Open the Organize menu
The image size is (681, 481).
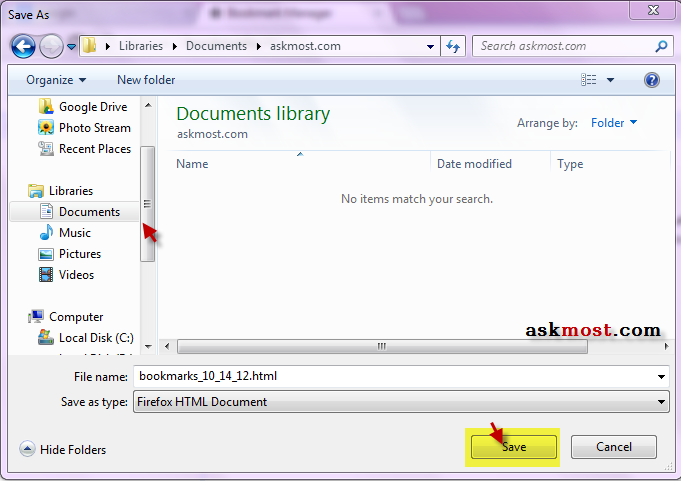pyautogui.click(x=56, y=80)
